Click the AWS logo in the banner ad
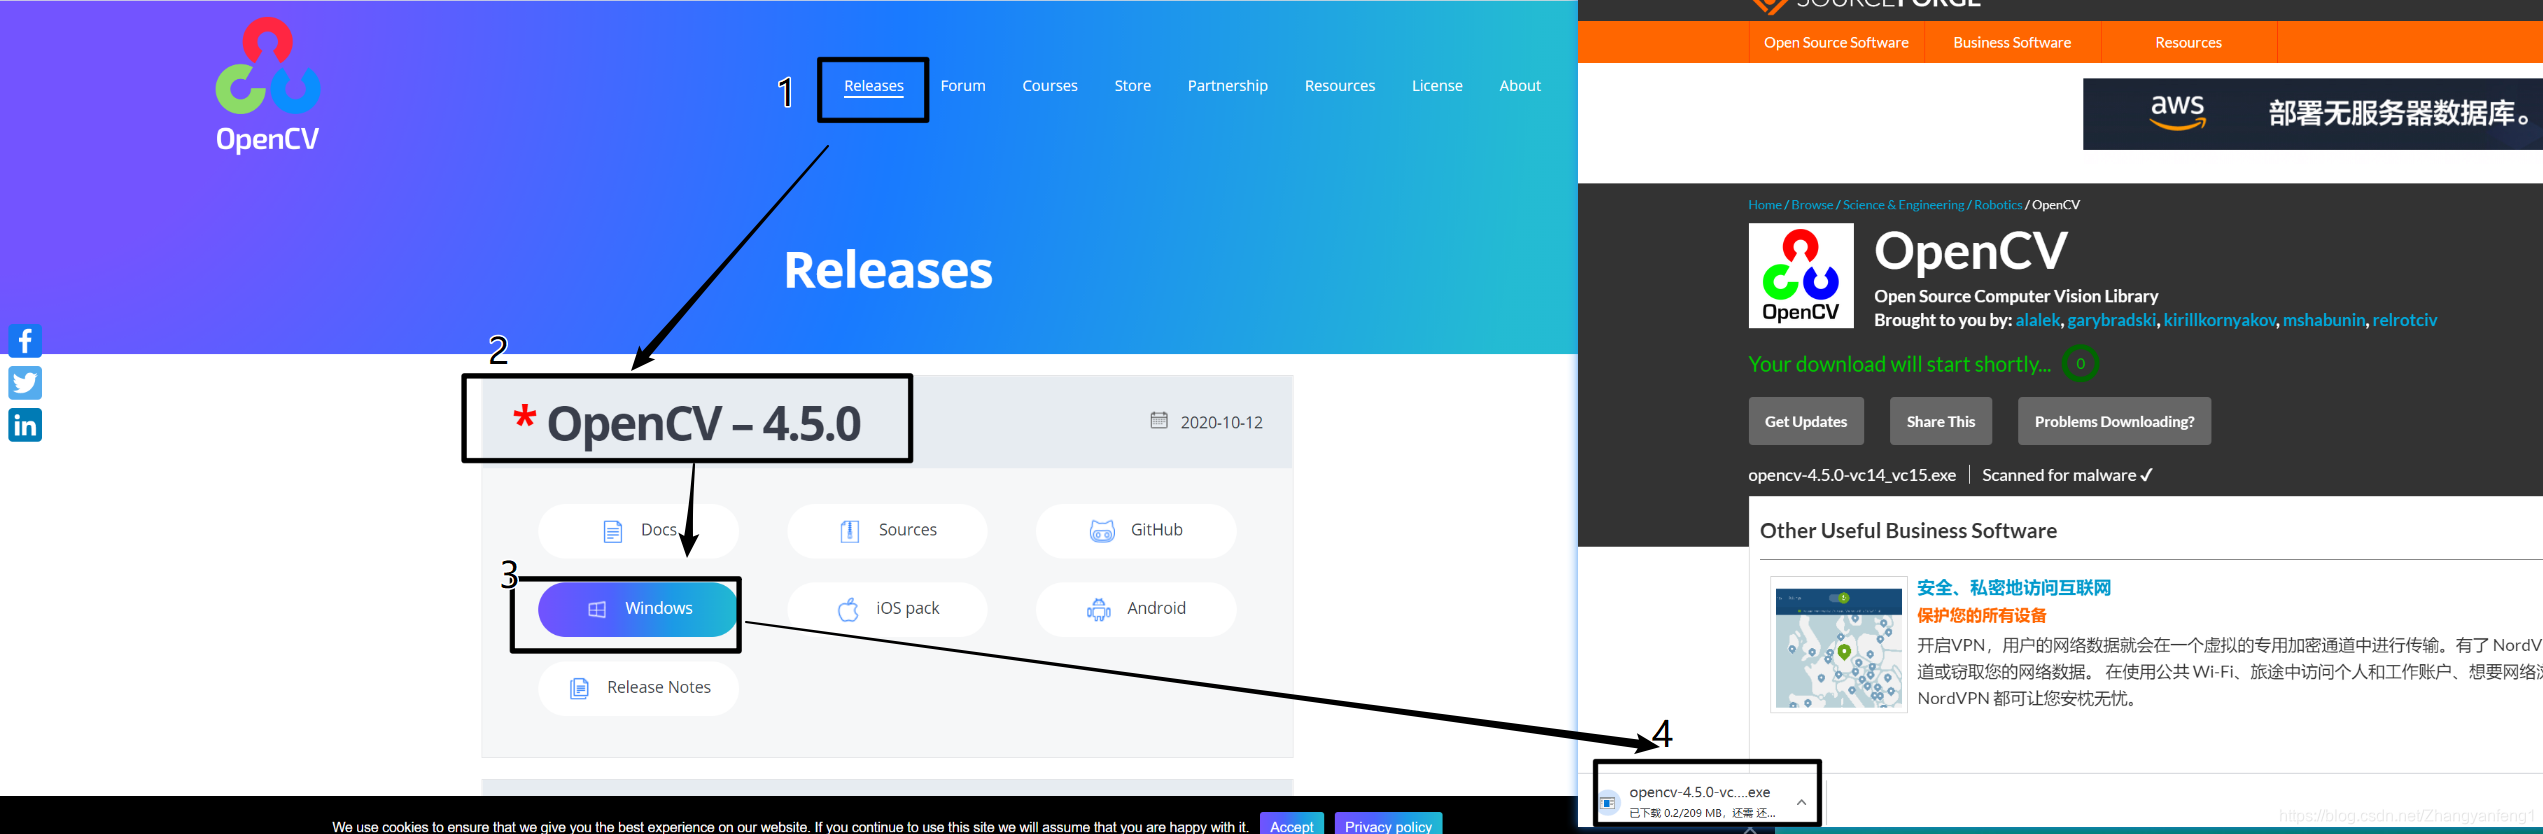The image size is (2543, 834). (2178, 113)
